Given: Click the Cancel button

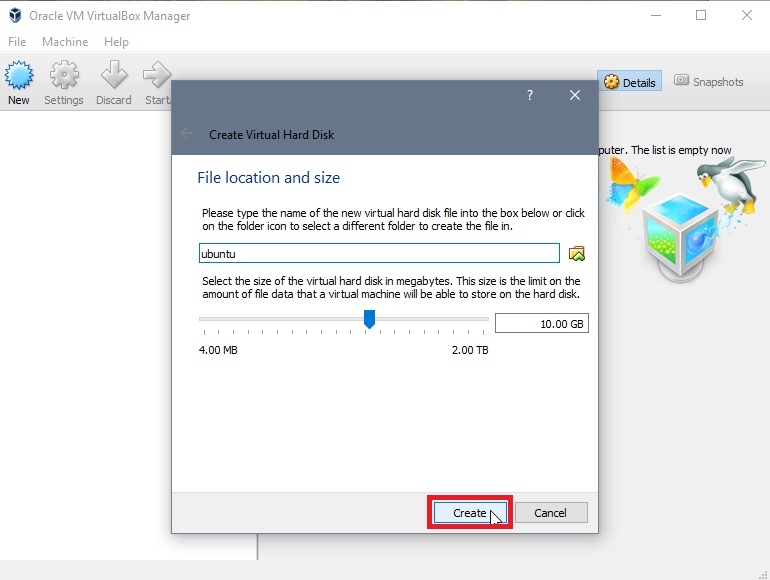Looking at the screenshot, I should click(551, 513).
